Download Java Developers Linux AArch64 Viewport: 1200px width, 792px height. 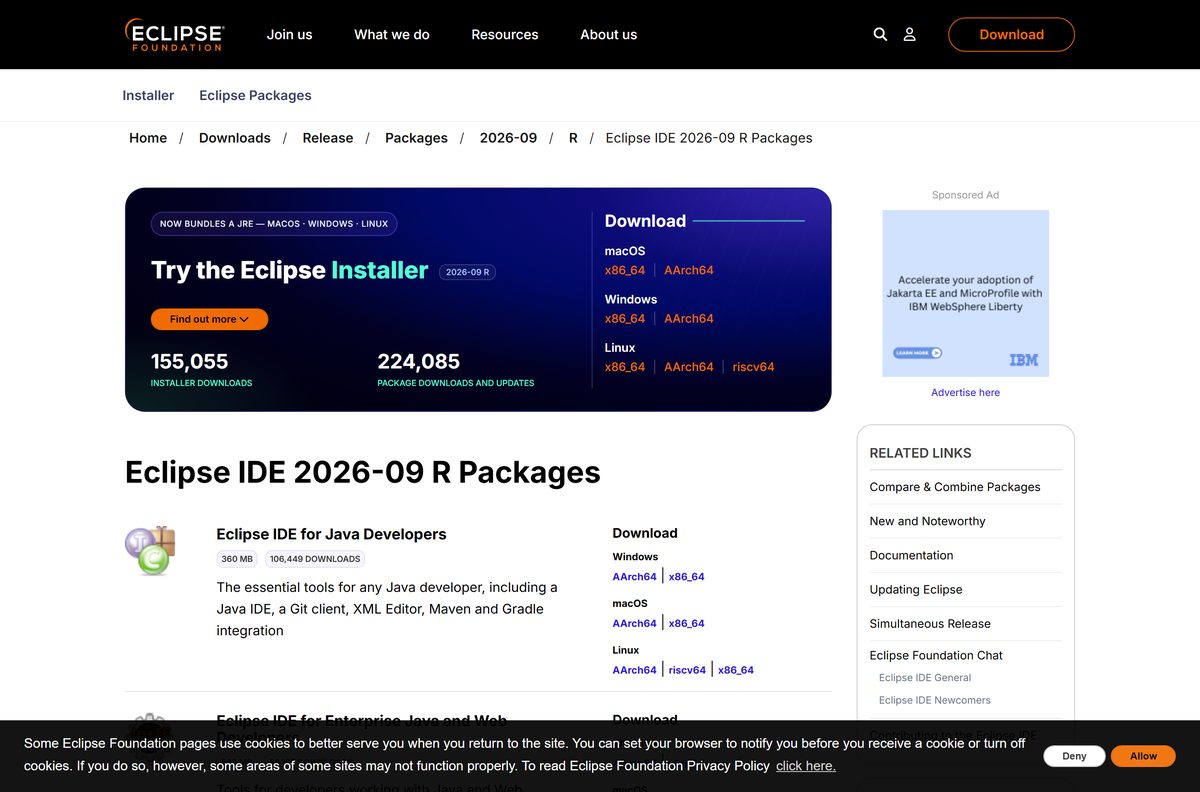click(635, 670)
